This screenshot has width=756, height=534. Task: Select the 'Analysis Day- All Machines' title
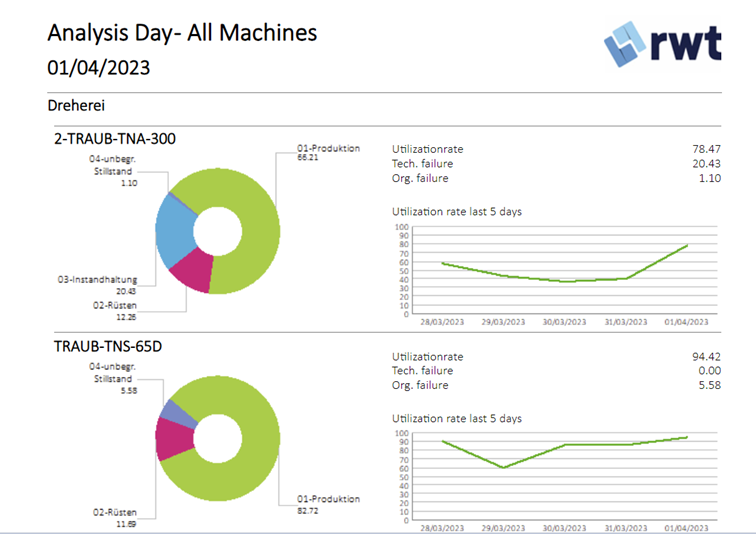pyautogui.click(x=182, y=33)
